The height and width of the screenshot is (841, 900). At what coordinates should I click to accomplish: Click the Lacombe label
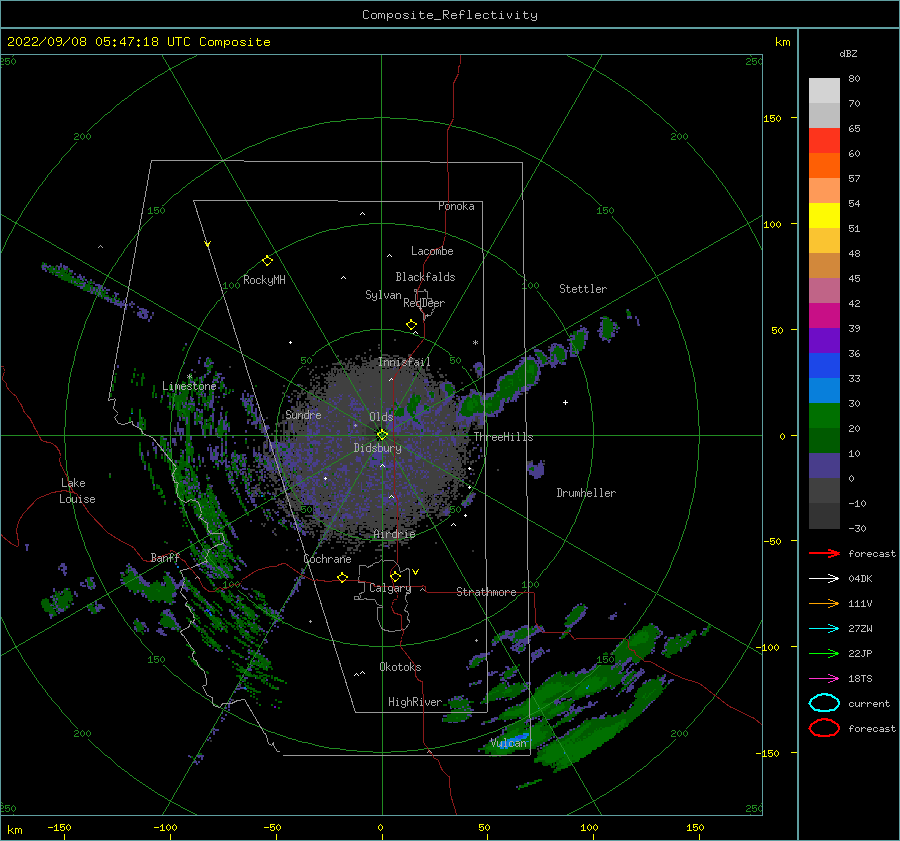click(432, 251)
